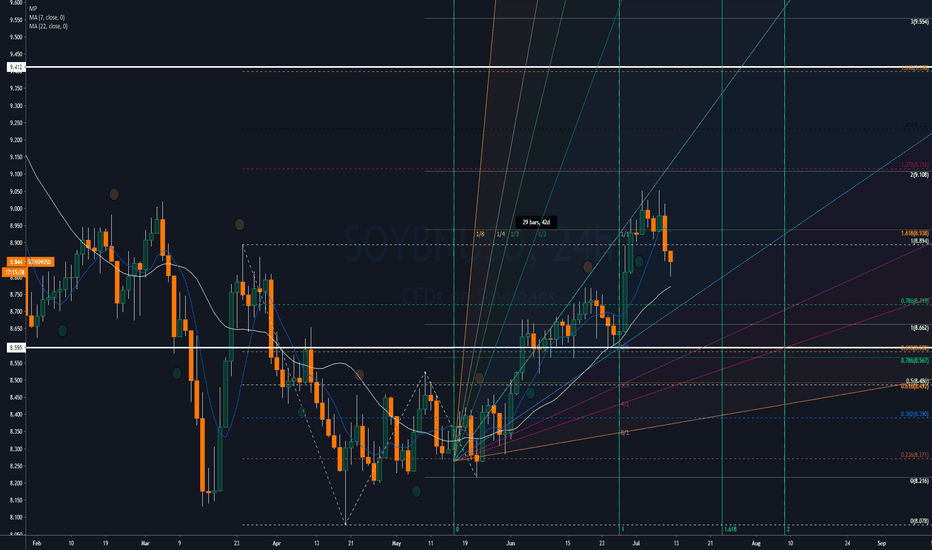This screenshot has height=550, width=932.
Task: Select the 0(8.078) Fibonacci level label
Action: [x=919, y=521]
